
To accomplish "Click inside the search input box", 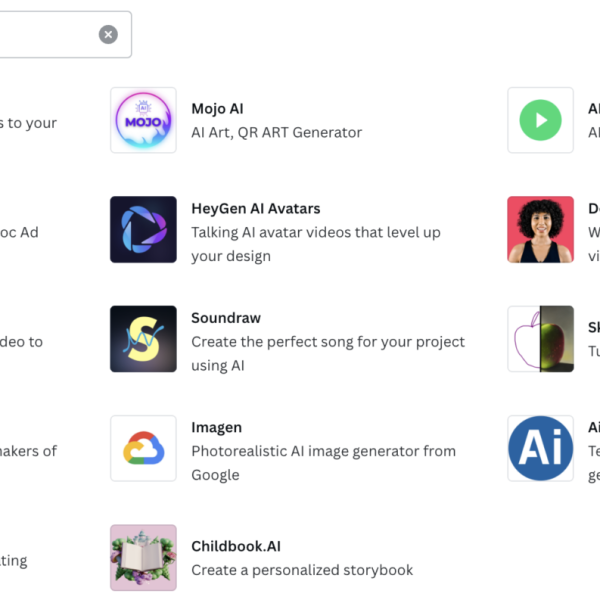I will coord(48,34).
